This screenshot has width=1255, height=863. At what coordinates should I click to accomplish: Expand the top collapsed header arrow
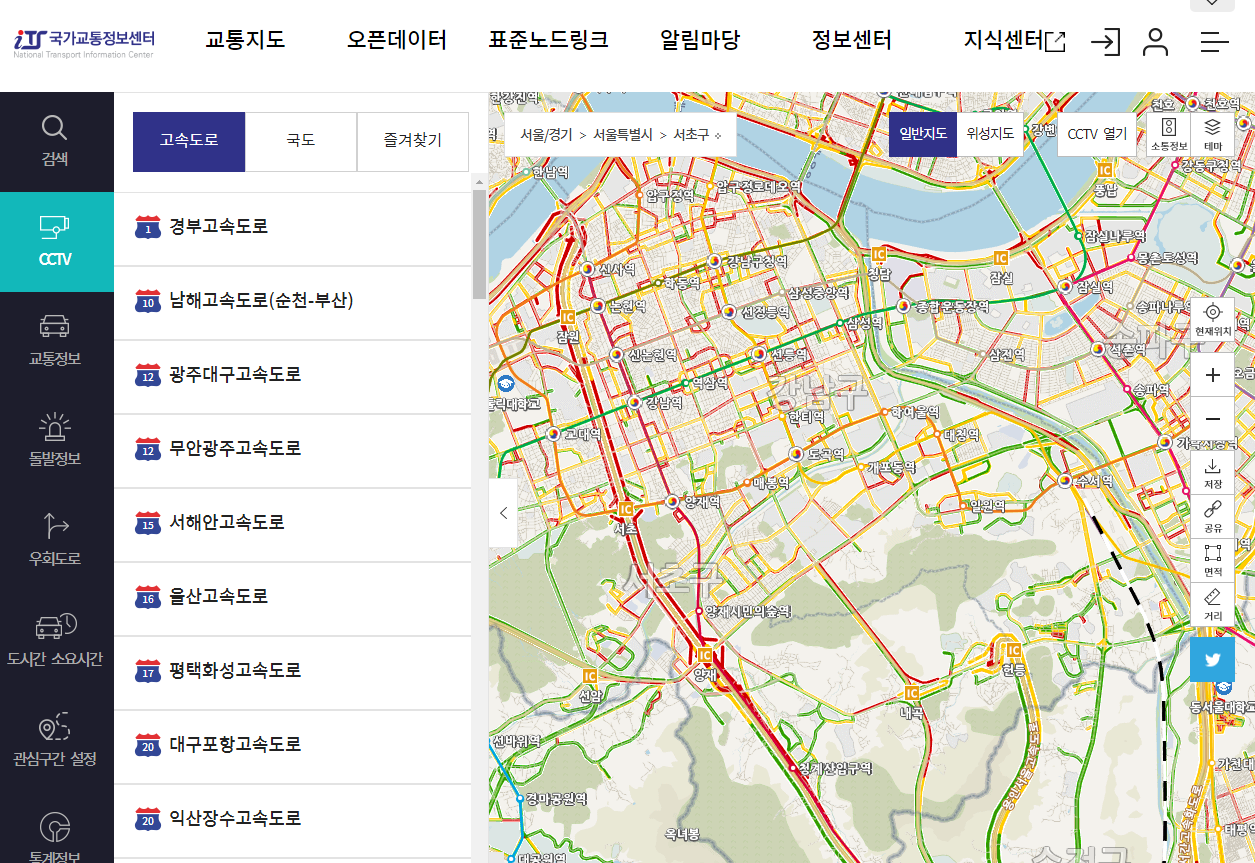click(1212, 4)
